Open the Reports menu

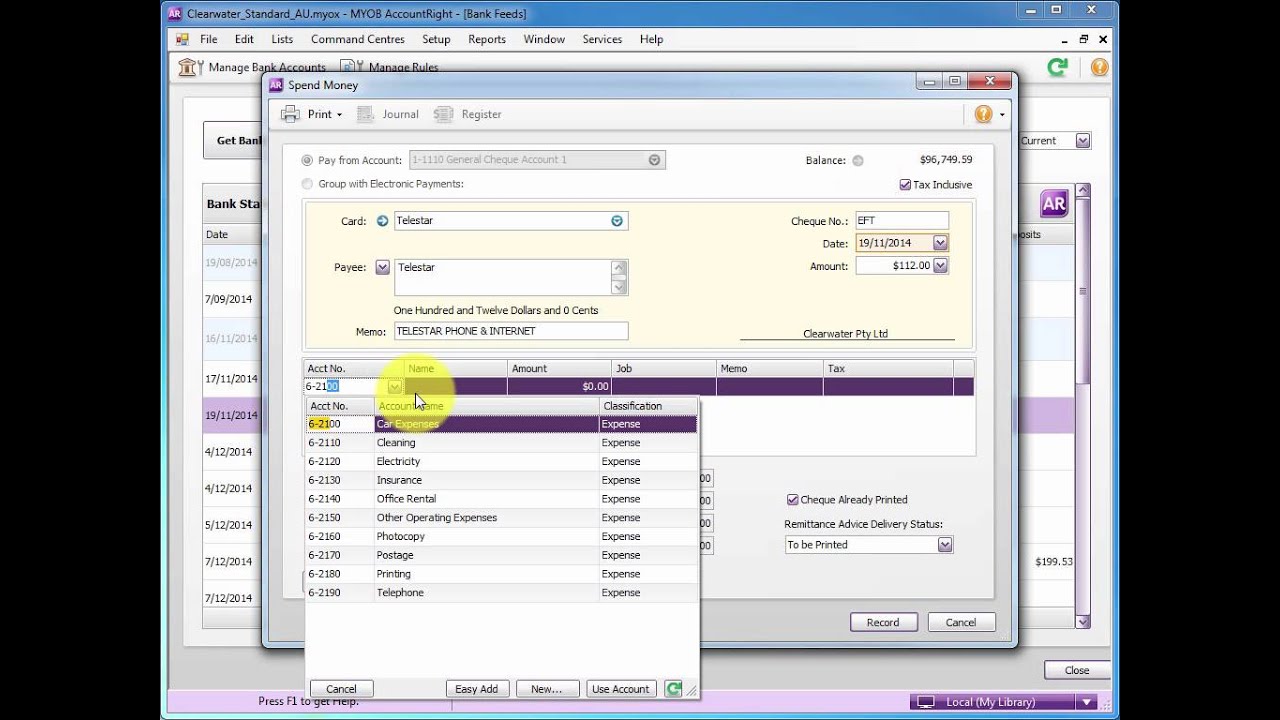click(x=487, y=39)
